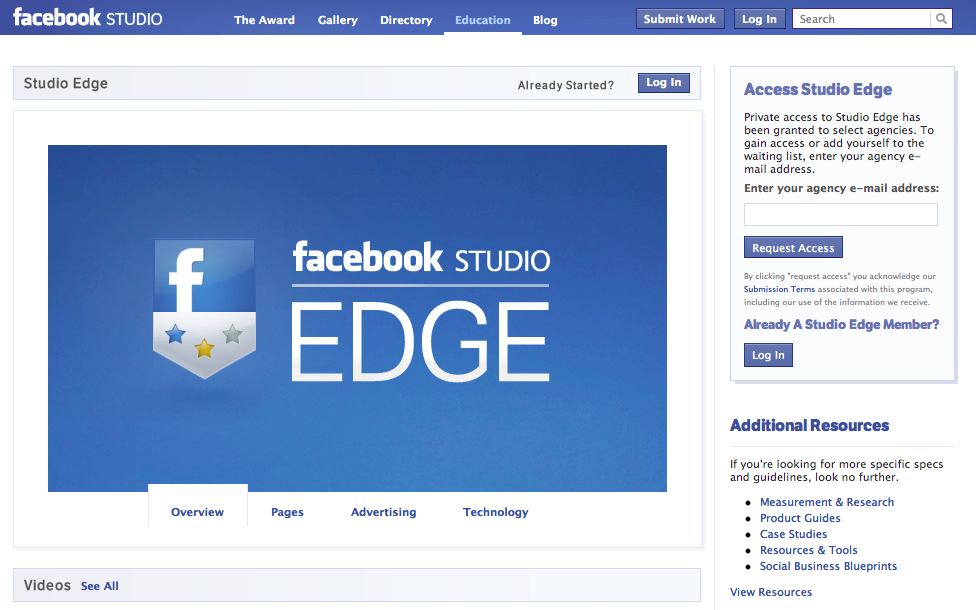Focus the Search text field

862,19
